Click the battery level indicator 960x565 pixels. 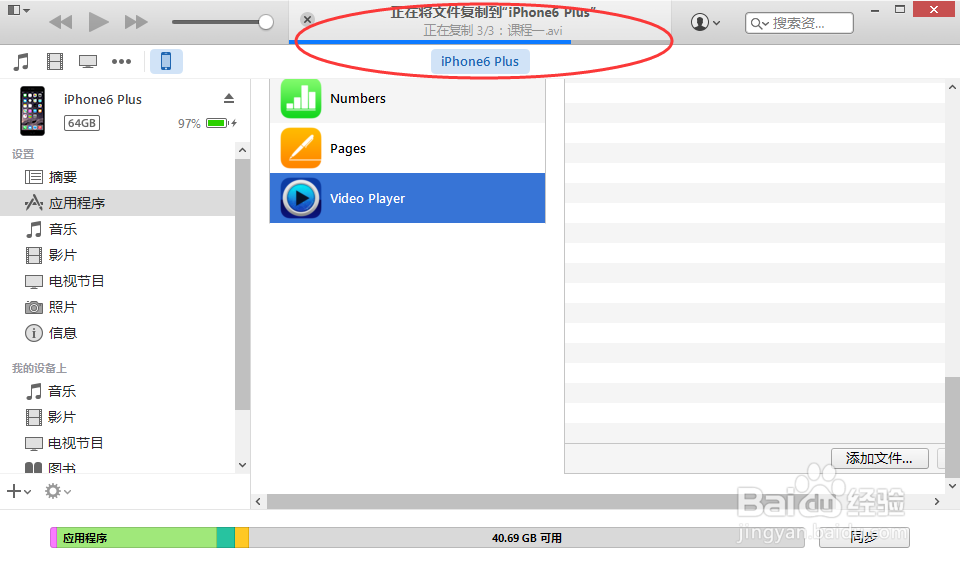coord(217,123)
